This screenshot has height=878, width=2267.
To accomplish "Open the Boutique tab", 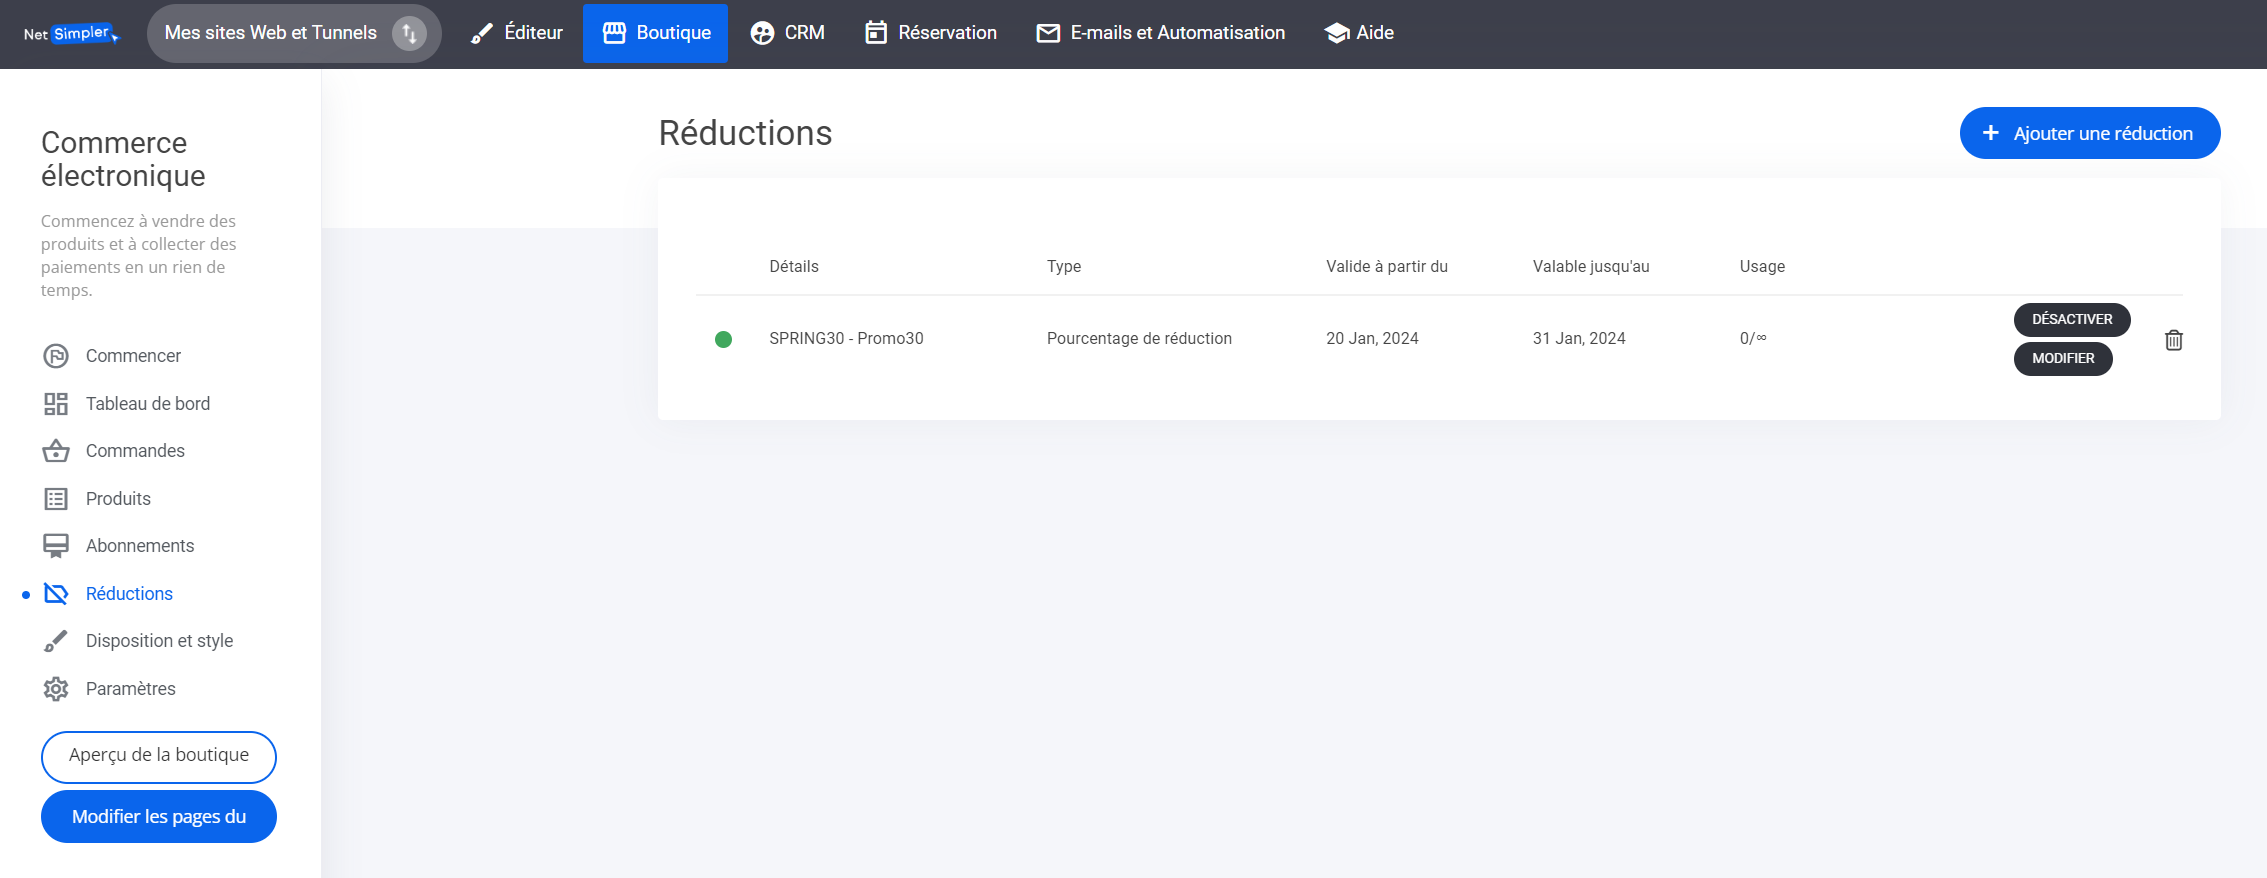I will coord(656,33).
